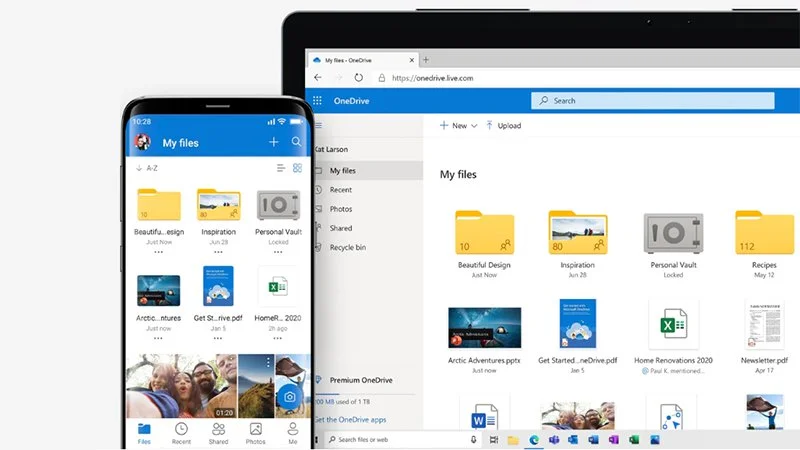Open more options under HomeR... 2020 on phone

[278, 338]
